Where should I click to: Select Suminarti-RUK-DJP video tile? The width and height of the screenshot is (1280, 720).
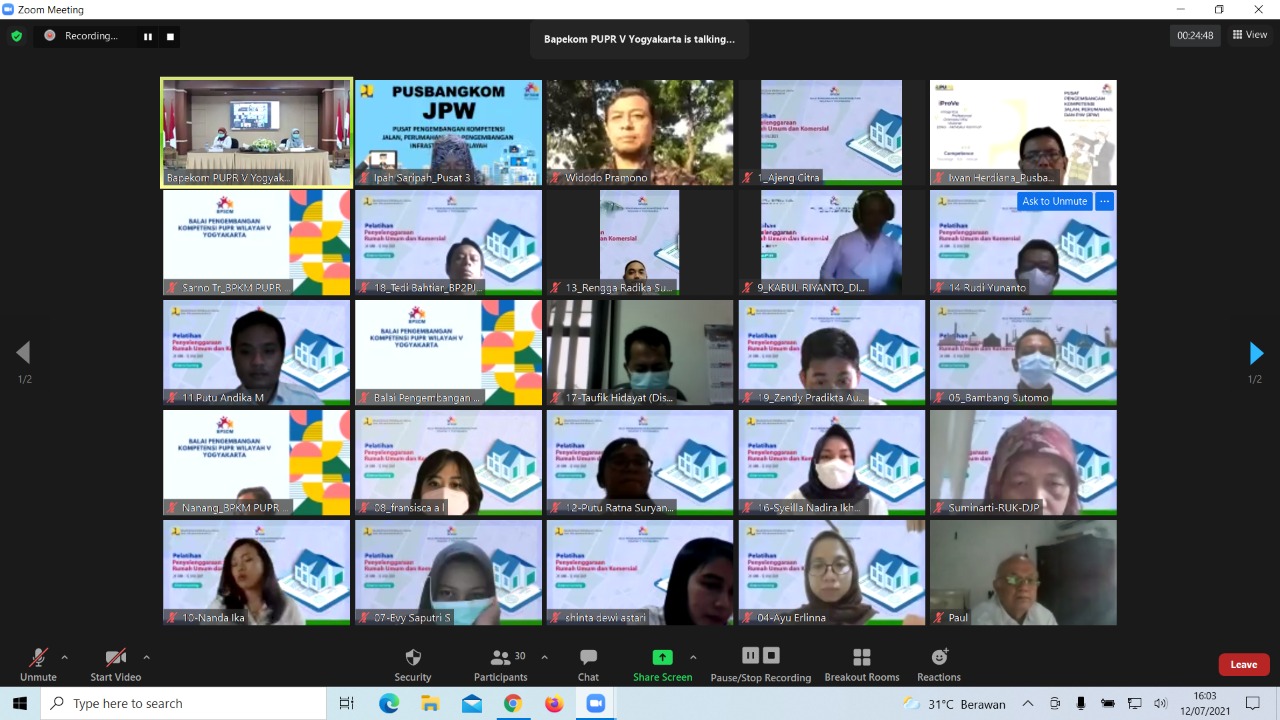pos(1023,463)
